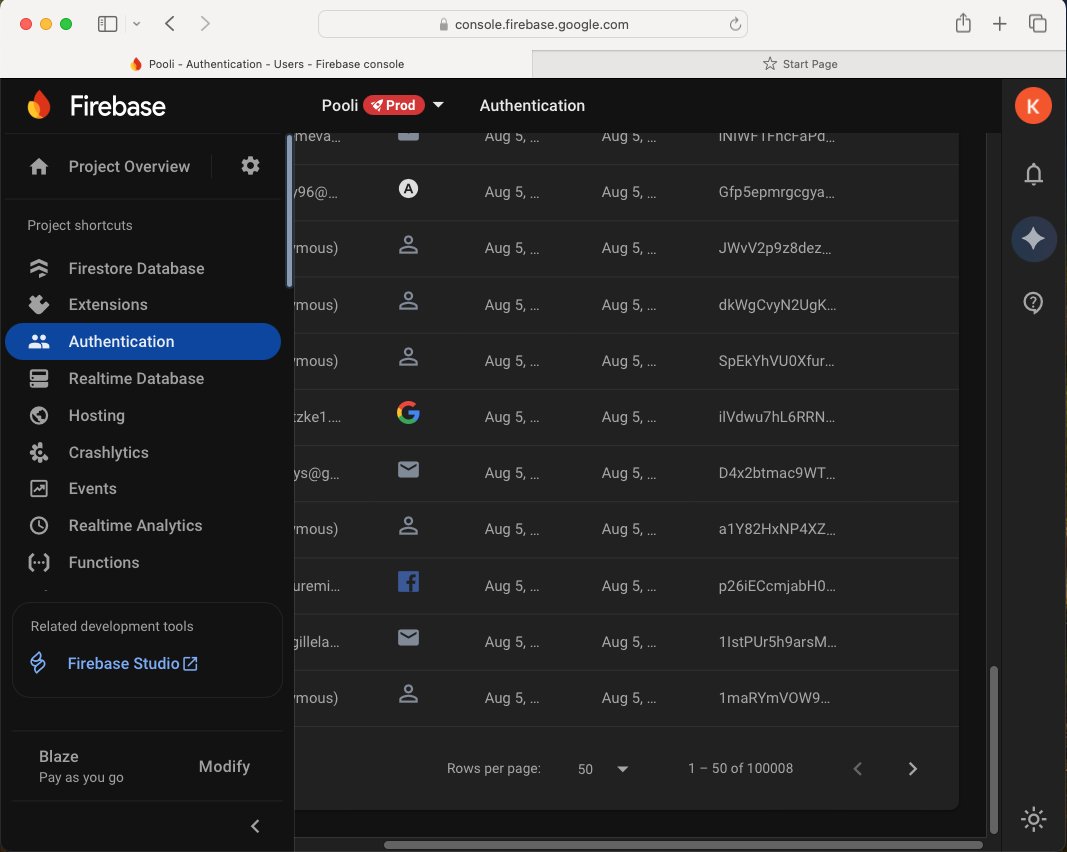The width and height of the screenshot is (1067, 852).
Task: Open the K user account avatar
Action: pyautogui.click(x=1033, y=106)
